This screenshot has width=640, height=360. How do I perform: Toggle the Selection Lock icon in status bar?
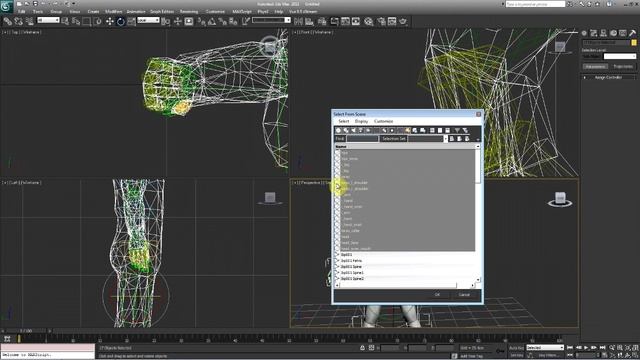pyautogui.click(x=362, y=348)
